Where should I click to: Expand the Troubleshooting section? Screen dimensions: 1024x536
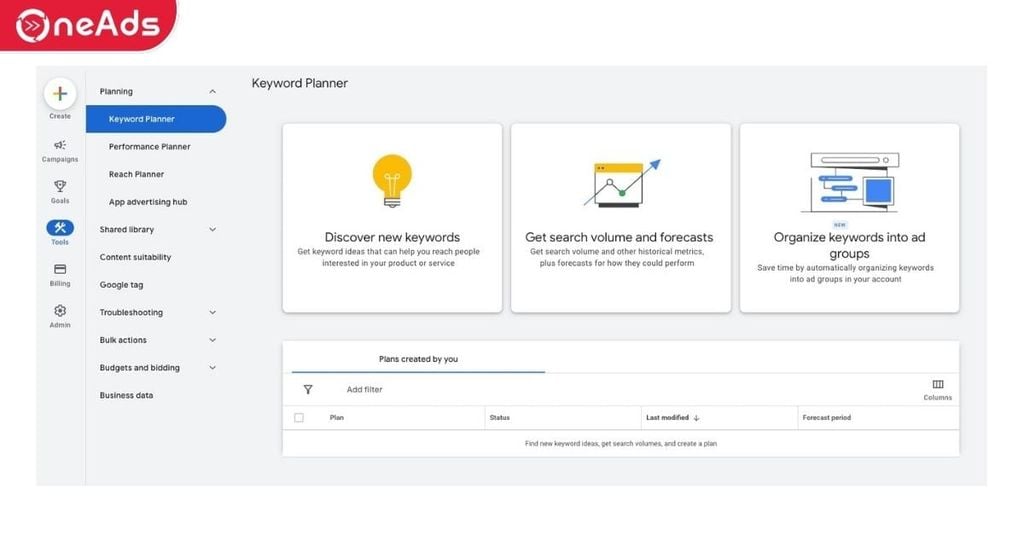click(157, 313)
